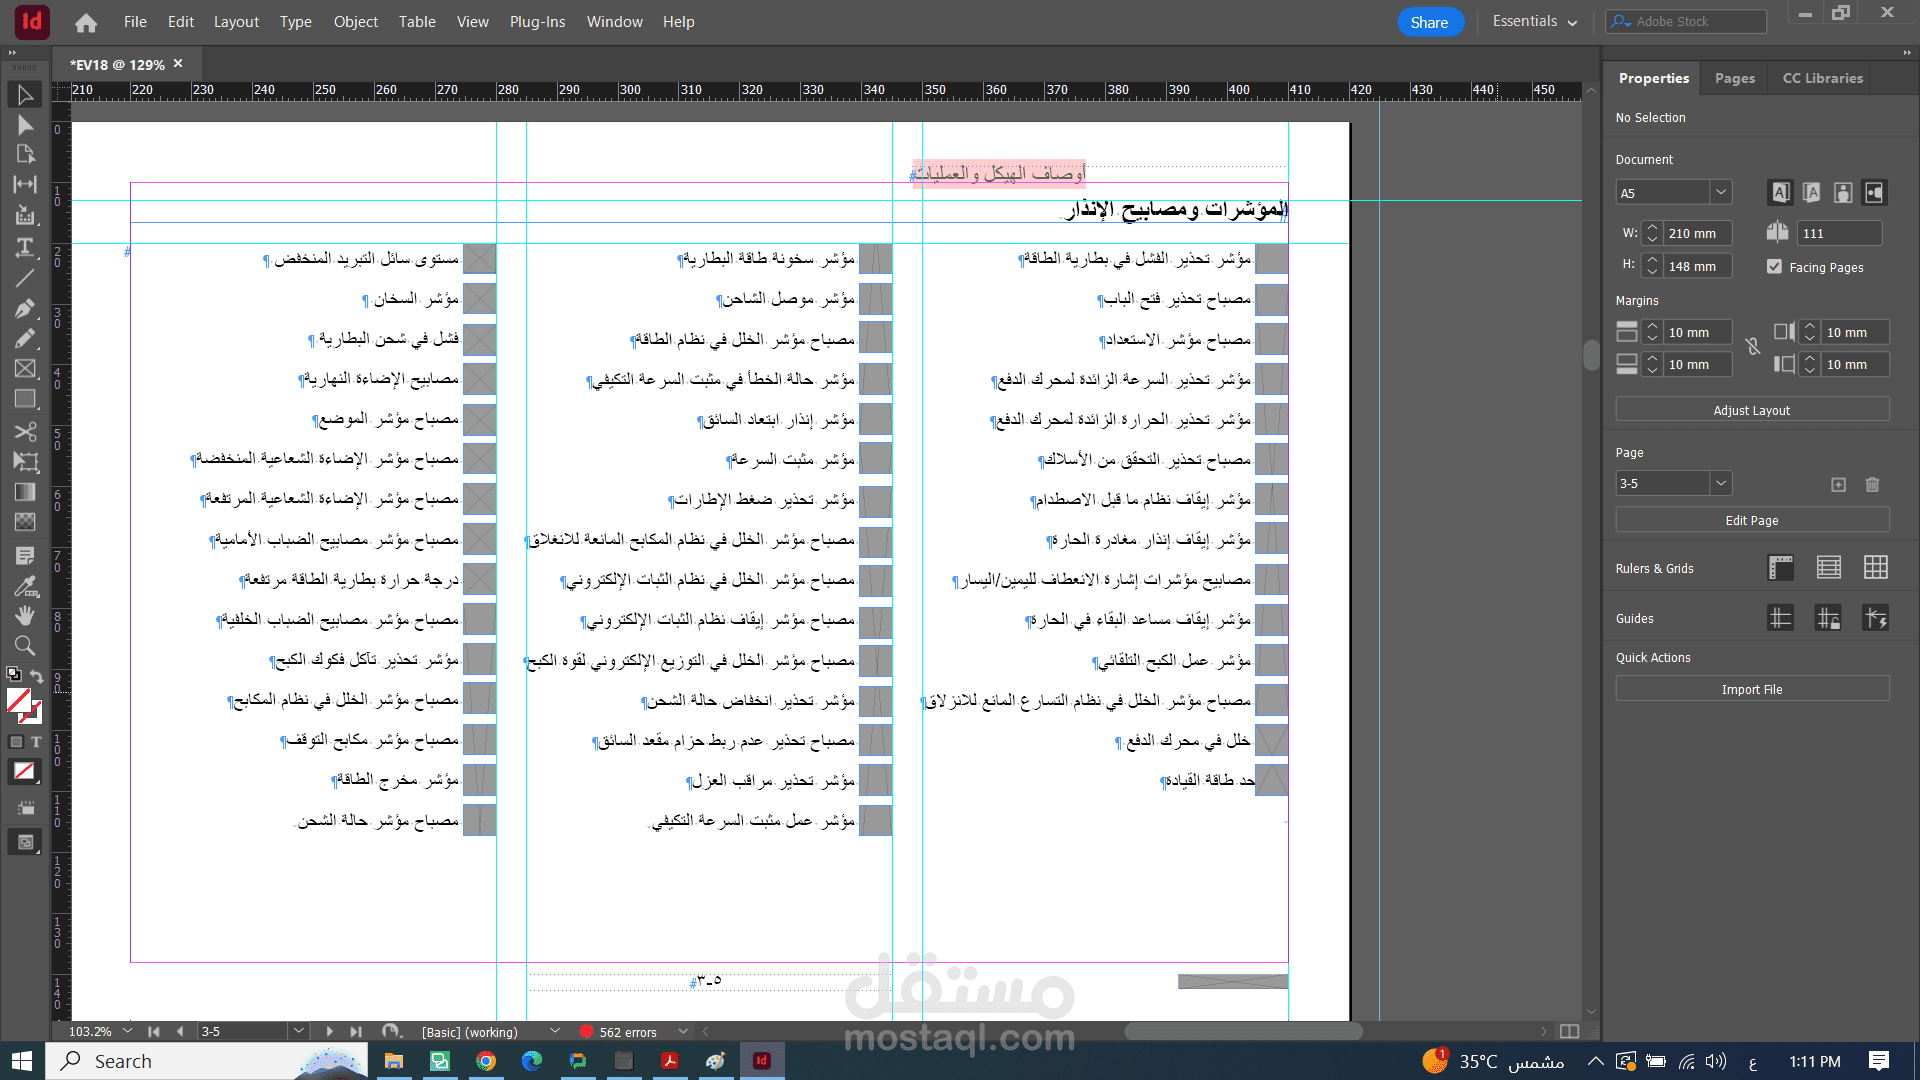Toggle the Facing Pages checkbox

(1774, 267)
